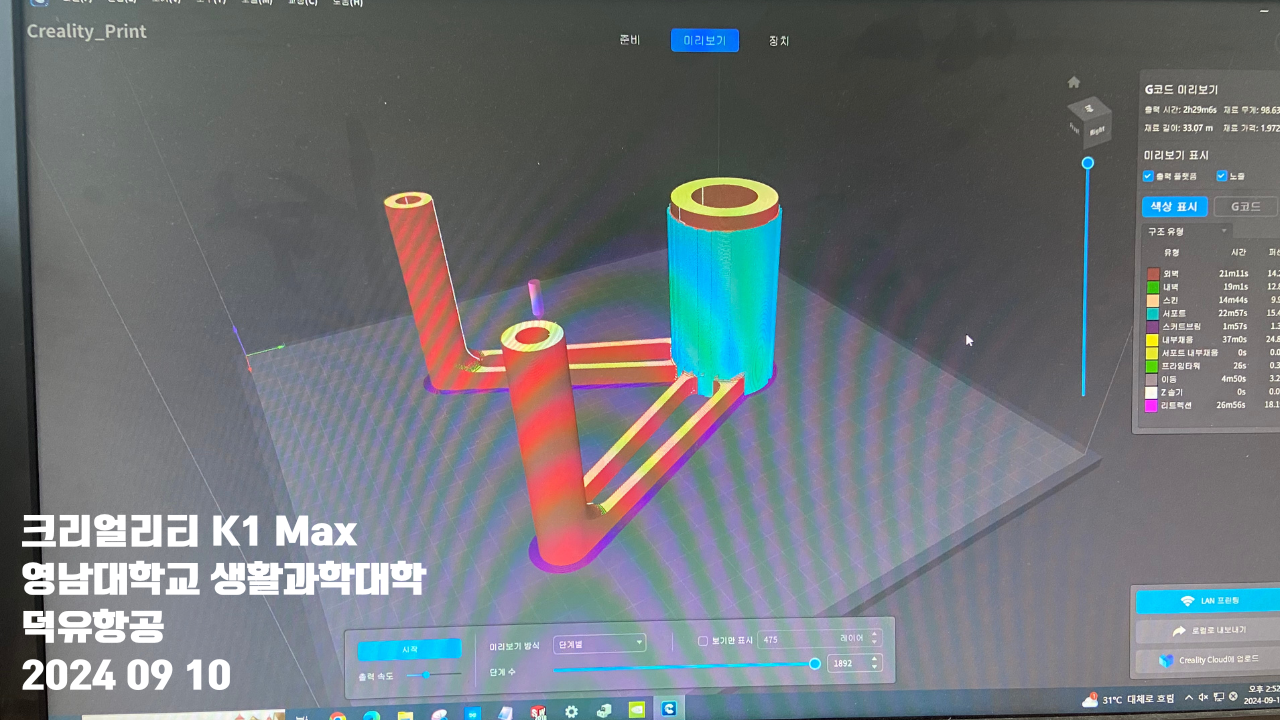
Task: Click the network tray icon
Action: (1218, 696)
